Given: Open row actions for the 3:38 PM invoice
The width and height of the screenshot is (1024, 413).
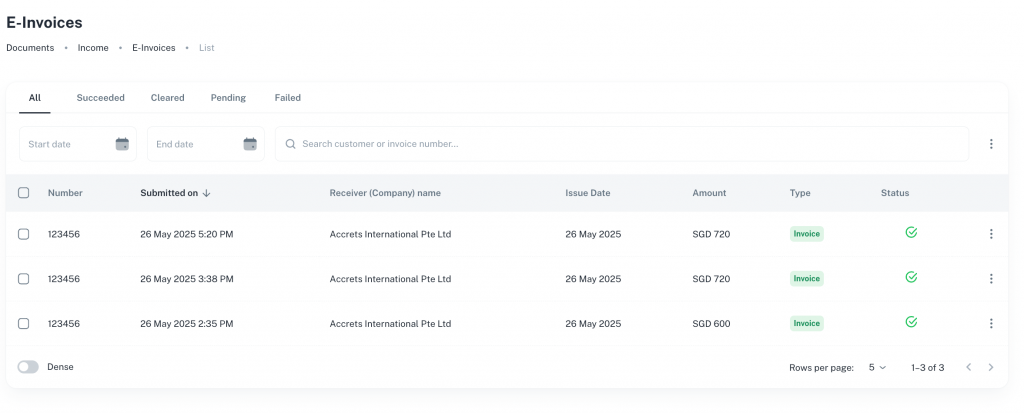Looking at the screenshot, I should point(991,278).
